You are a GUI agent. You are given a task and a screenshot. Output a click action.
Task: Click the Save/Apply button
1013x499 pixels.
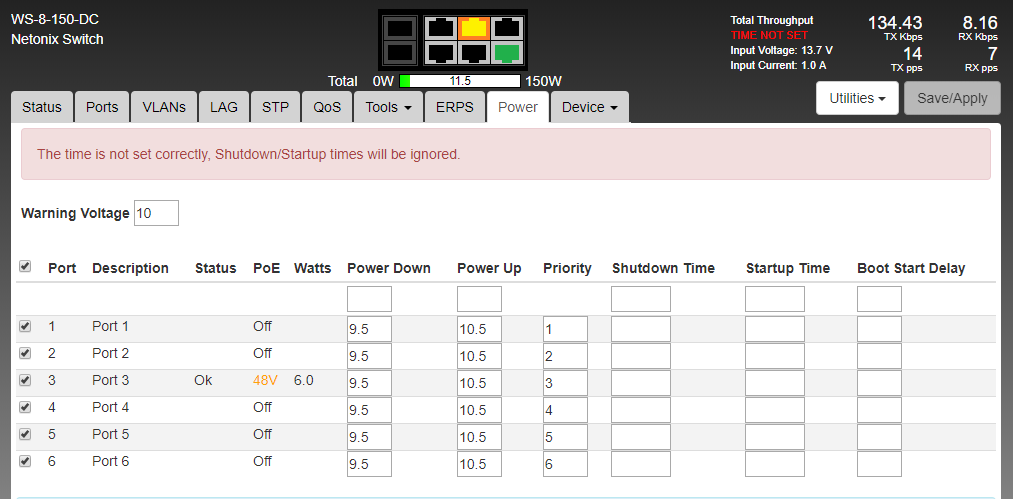point(952,98)
